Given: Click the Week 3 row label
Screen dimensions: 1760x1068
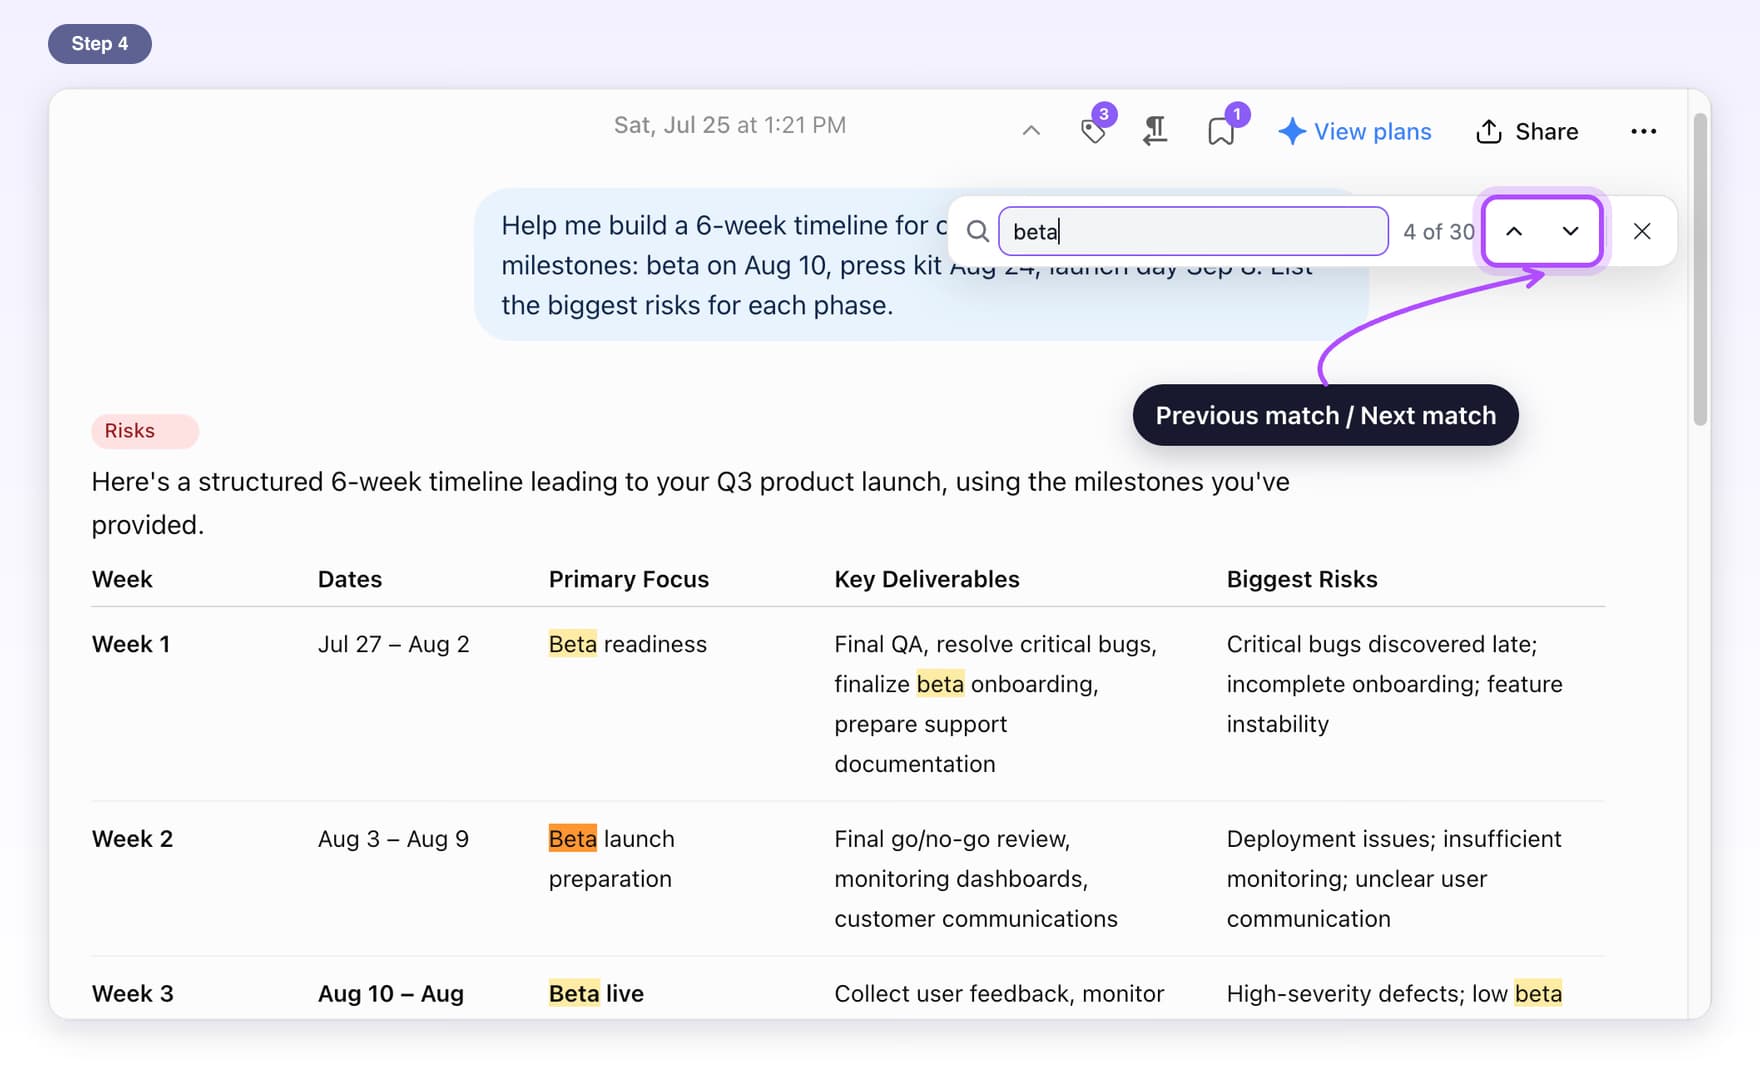Looking at the screenshot, I should tap(133, 993).
